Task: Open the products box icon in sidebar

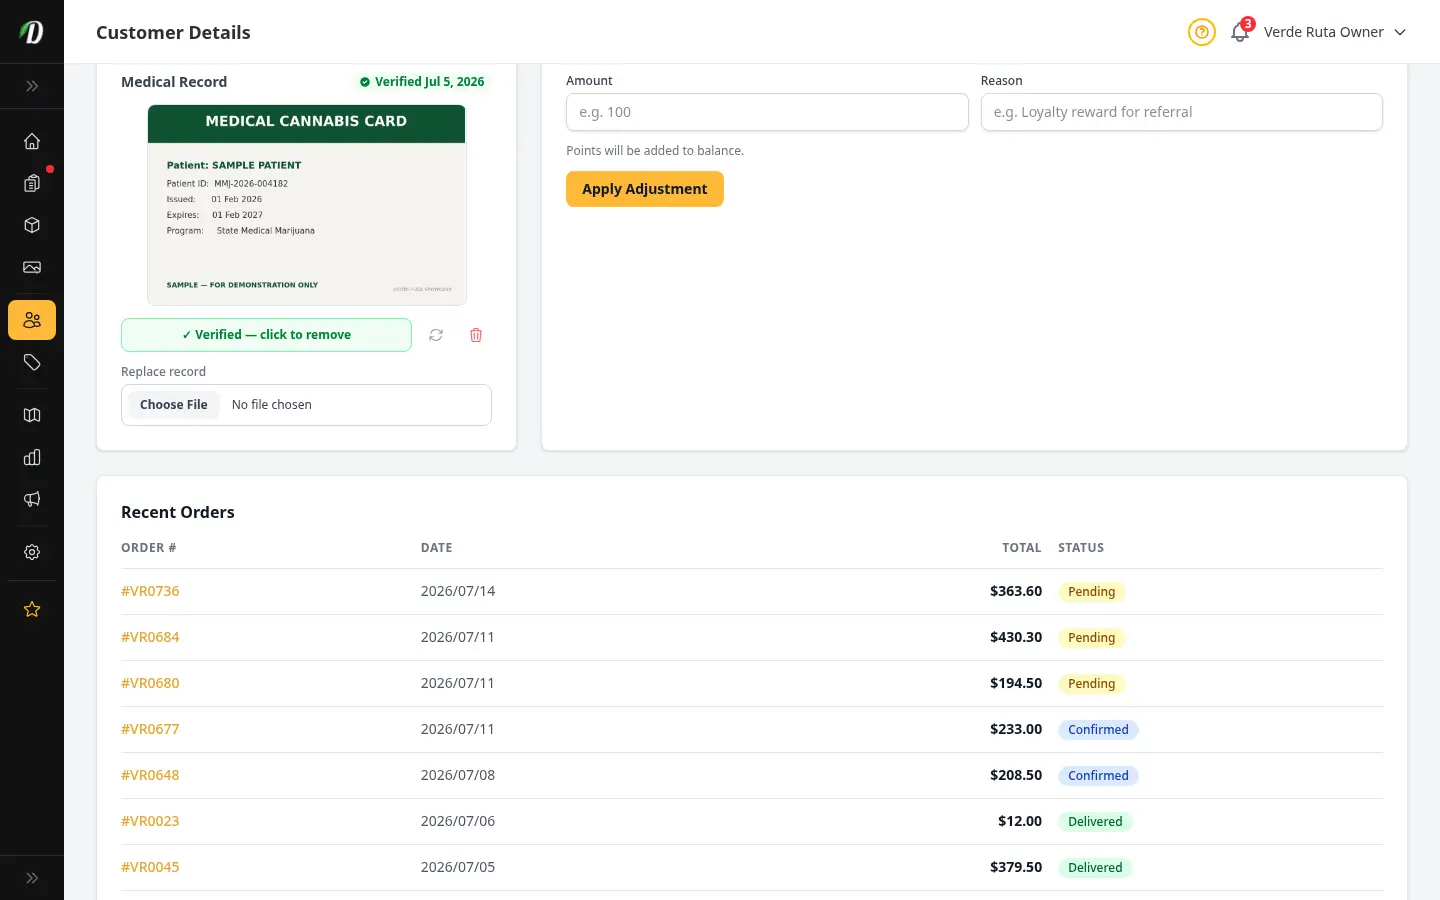Action: coord(32,225)
